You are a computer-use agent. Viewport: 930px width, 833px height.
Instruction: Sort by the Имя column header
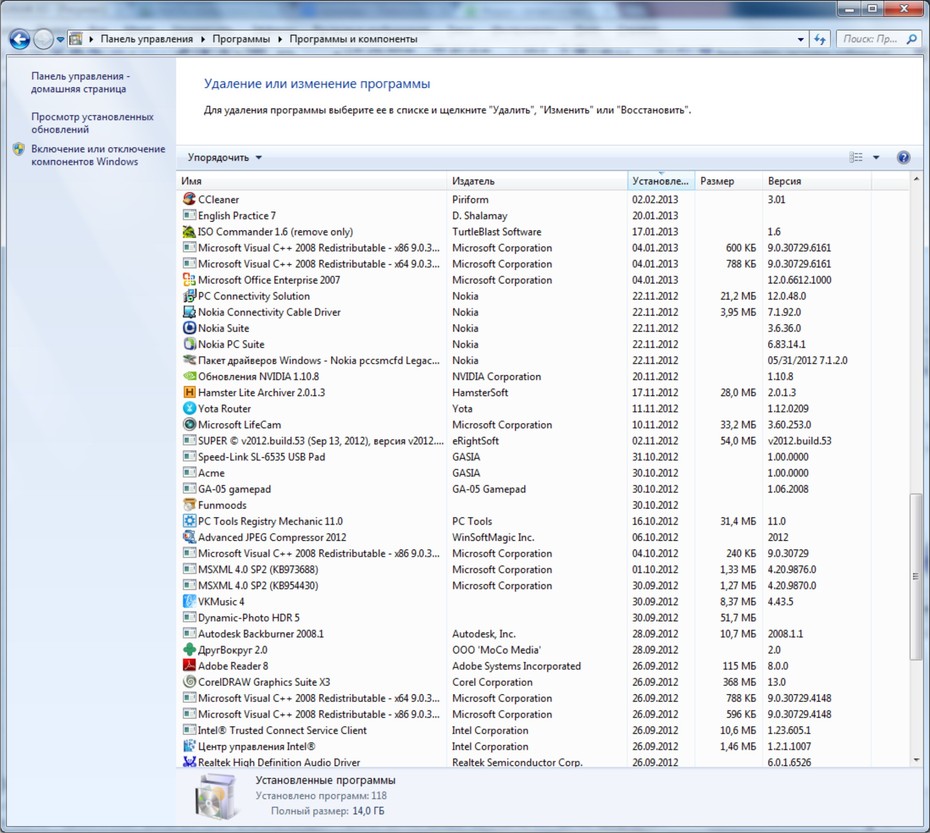[x=311, y=181]
